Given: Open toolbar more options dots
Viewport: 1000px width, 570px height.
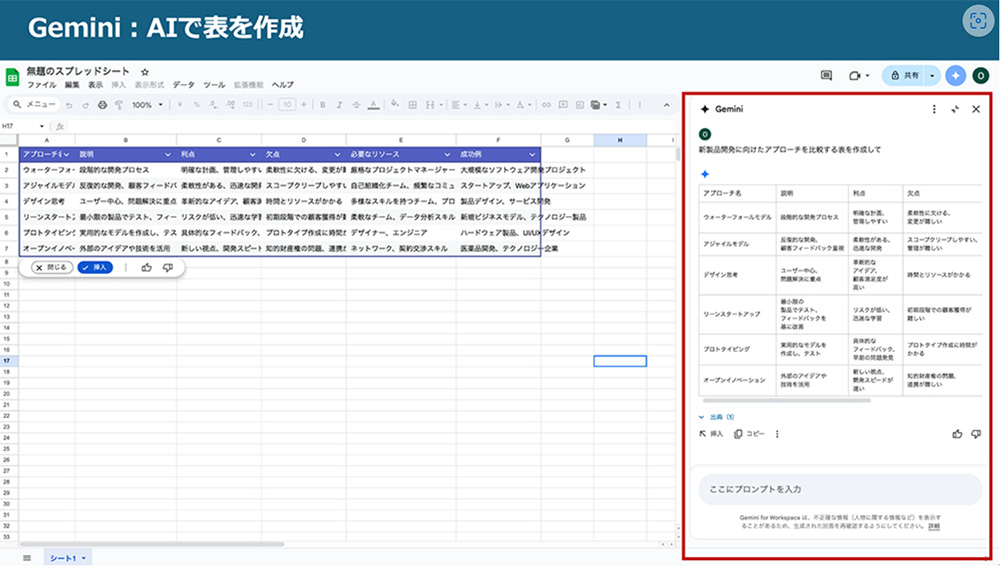Looking at the screenshot, I should 640,105.
